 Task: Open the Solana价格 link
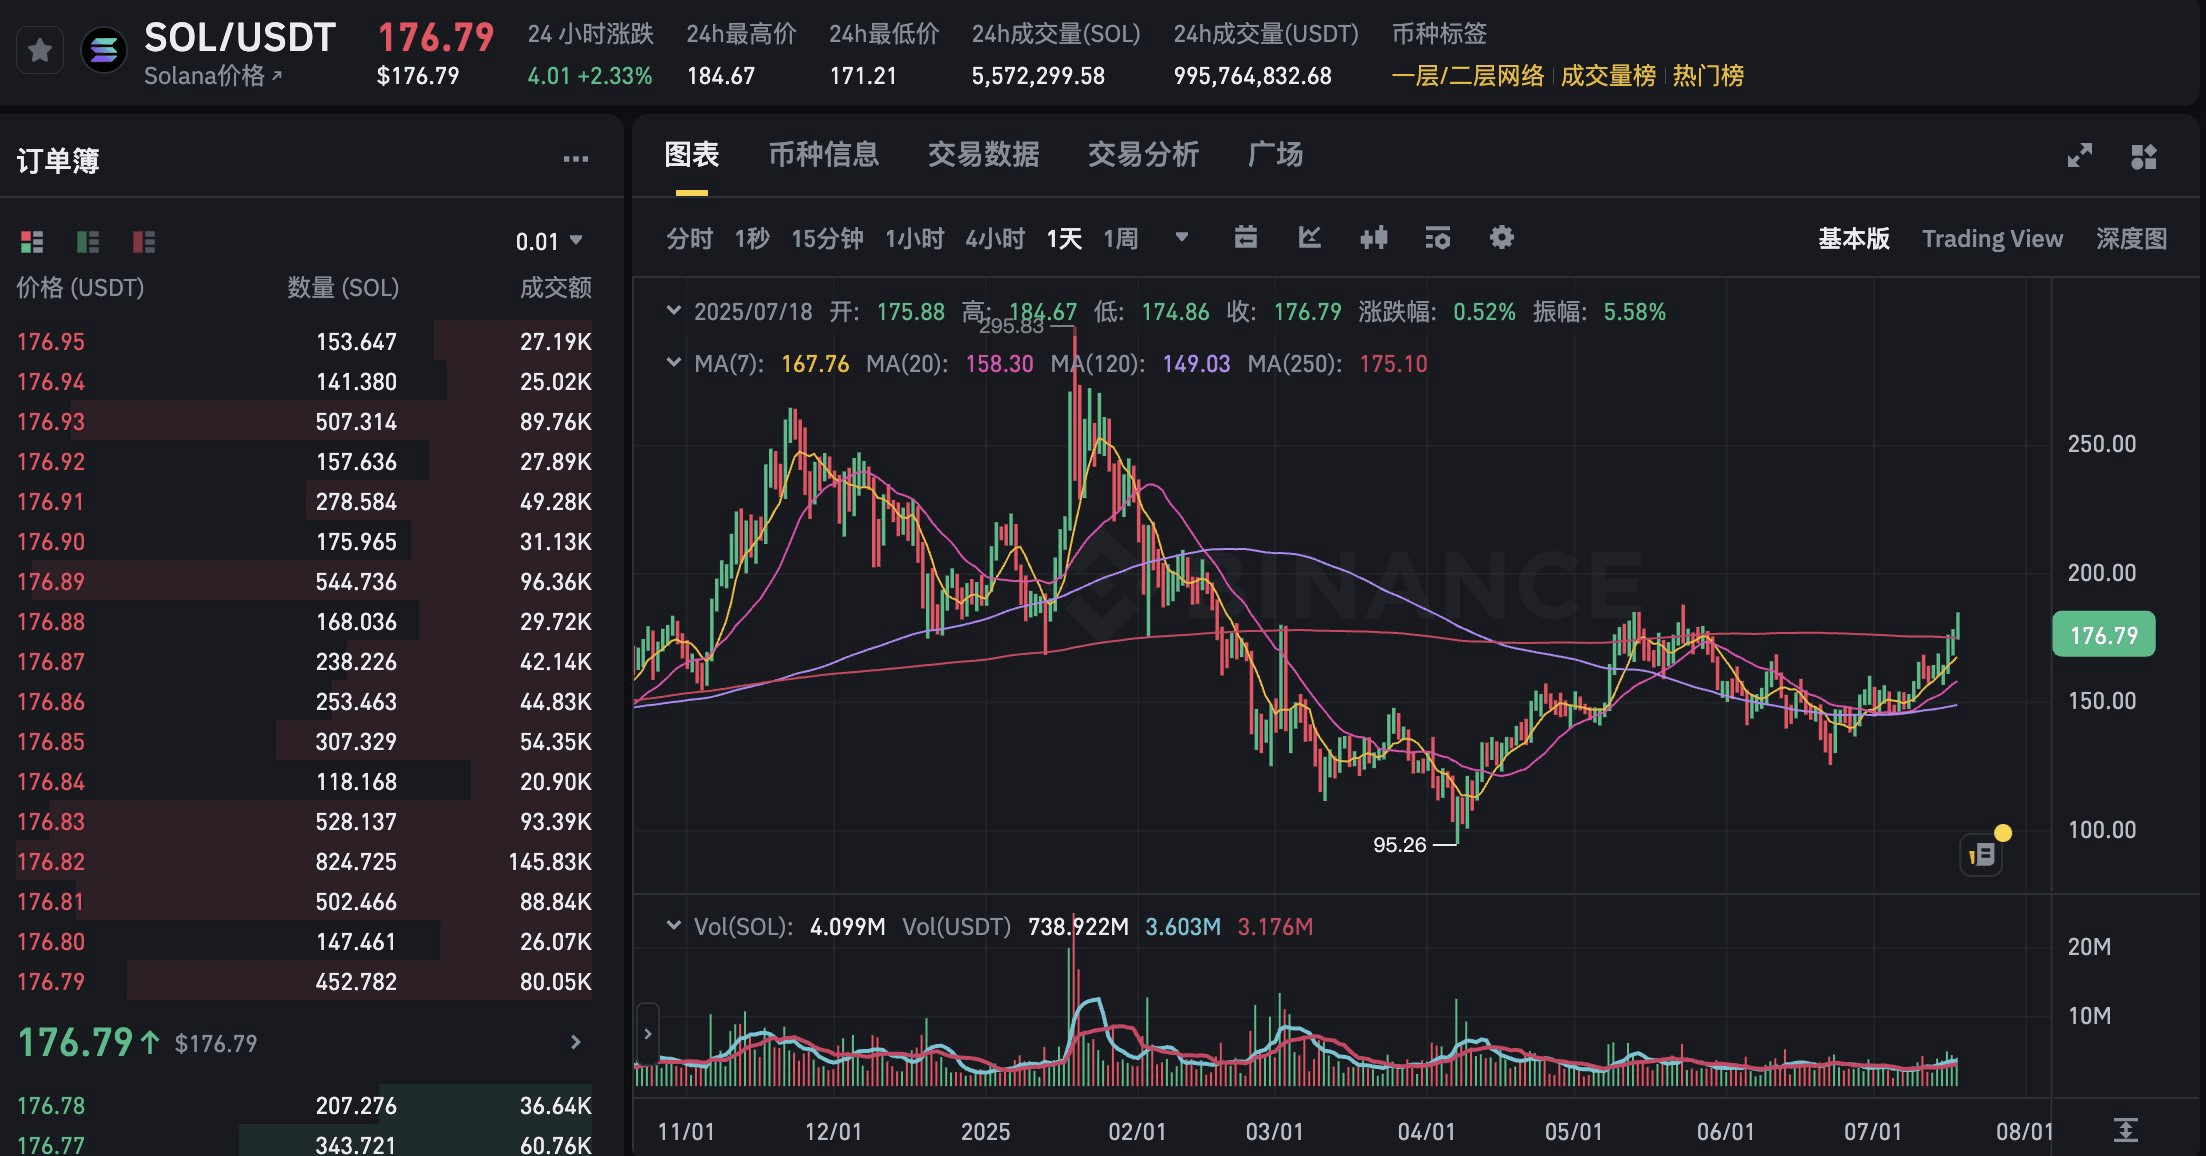click(x=213, y=76)
